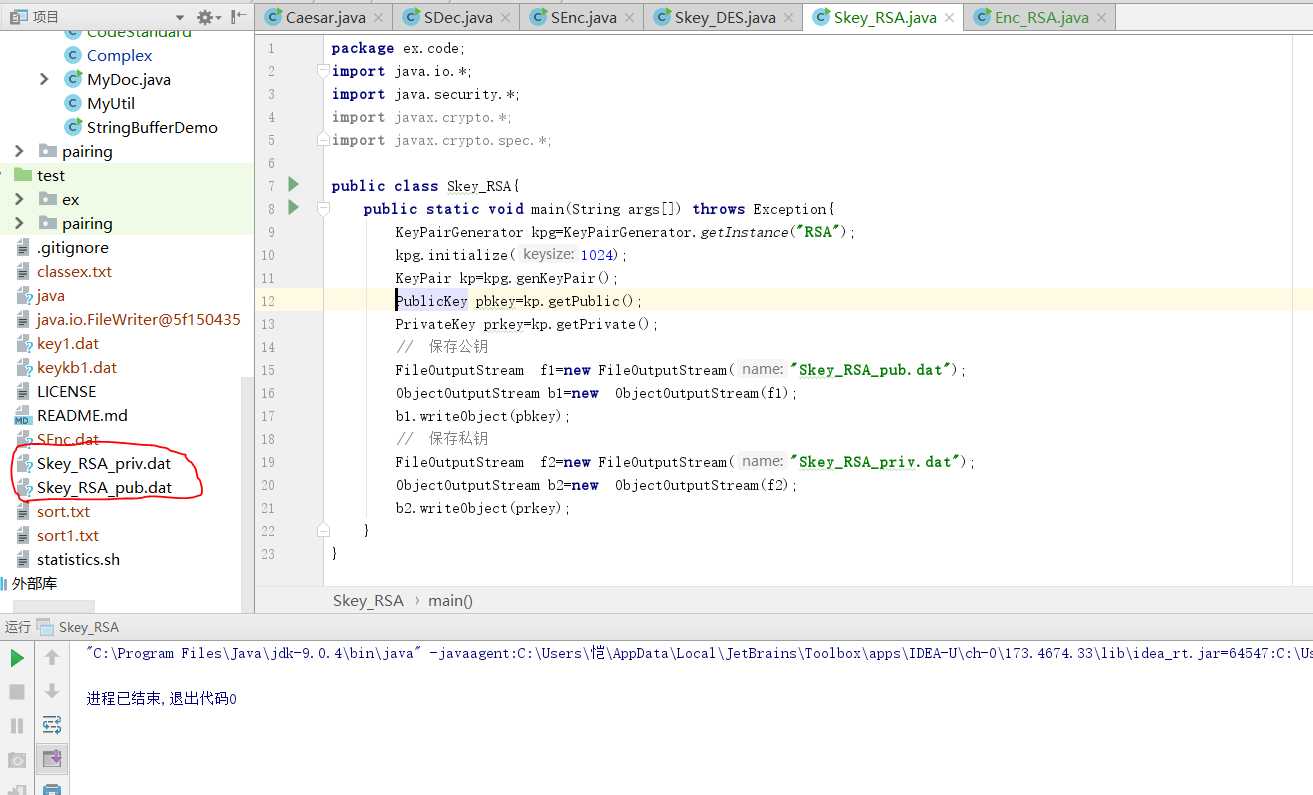This screenshot has height=795, width=1313.
Task: Click the up arrow in run console
Action: [52, 658]
